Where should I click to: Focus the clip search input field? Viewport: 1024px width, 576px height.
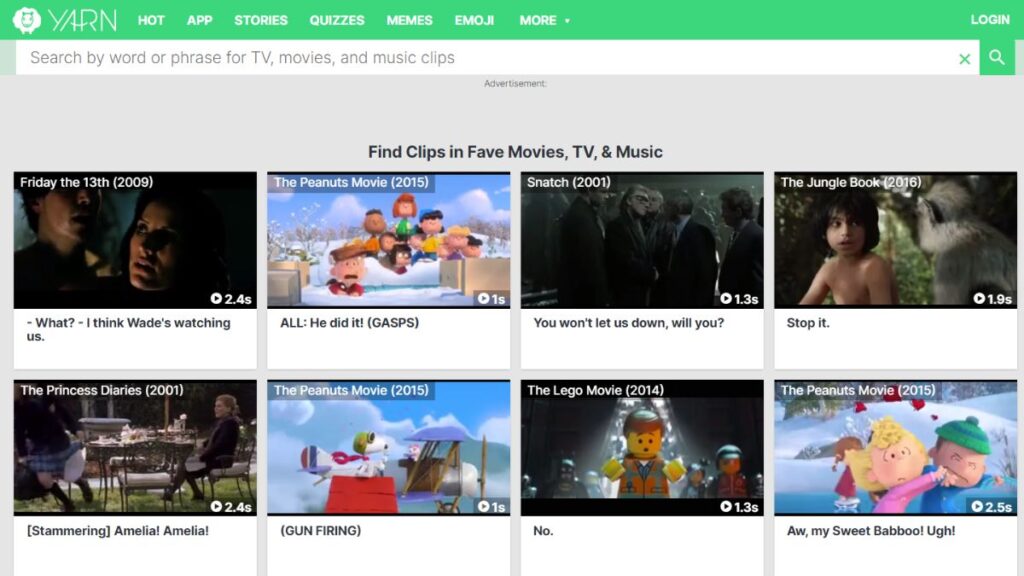pos(480,58)
